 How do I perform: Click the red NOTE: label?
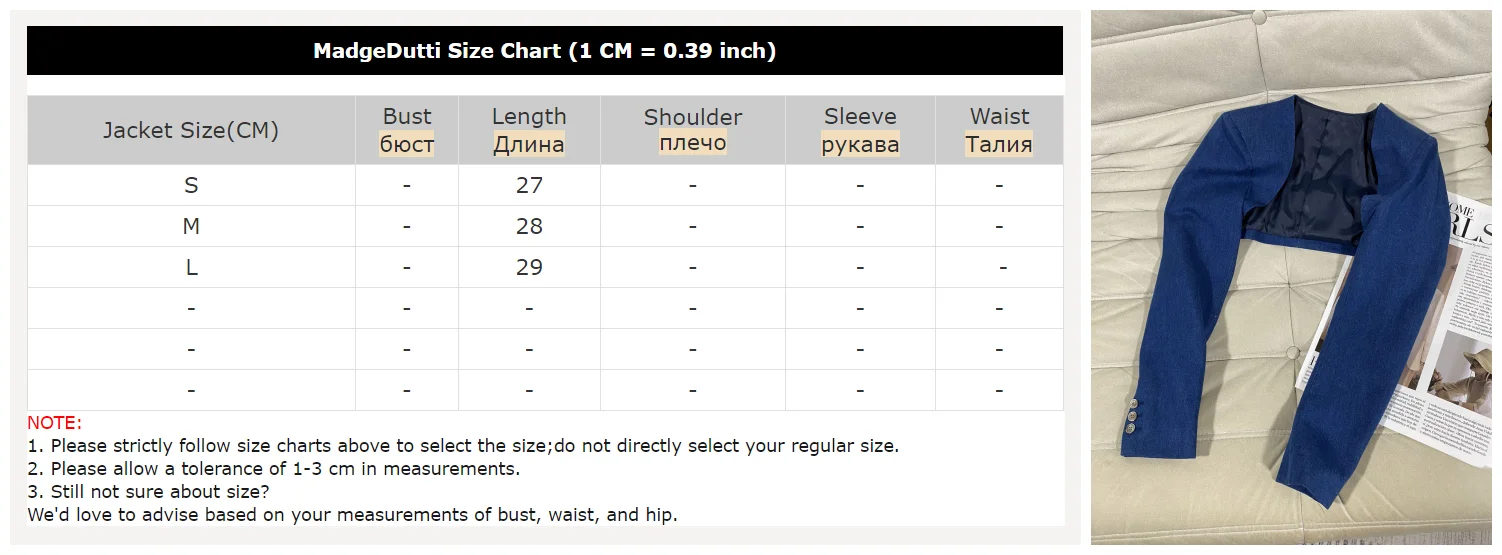[x=54, y=423]
